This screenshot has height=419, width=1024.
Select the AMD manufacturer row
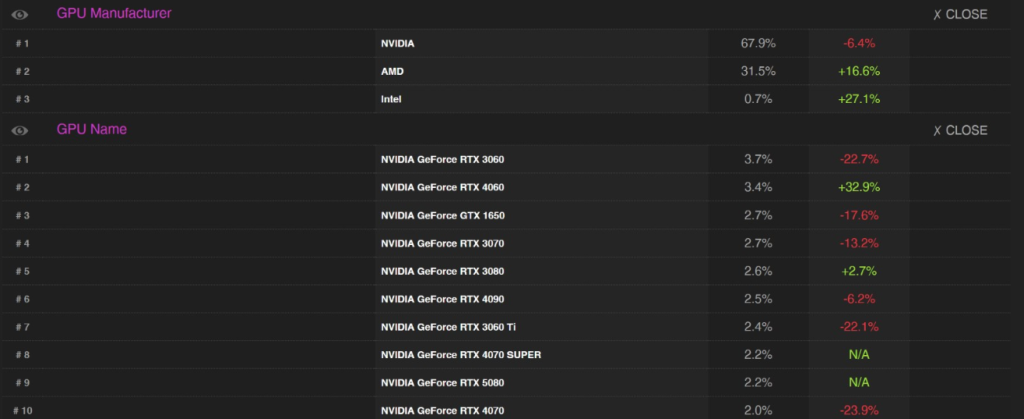[392, 72]
